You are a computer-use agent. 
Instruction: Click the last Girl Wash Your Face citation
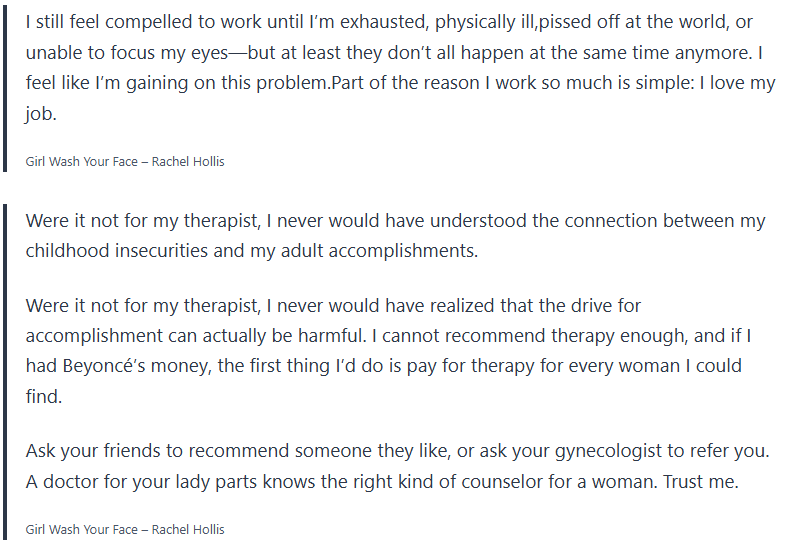(125, 529)
